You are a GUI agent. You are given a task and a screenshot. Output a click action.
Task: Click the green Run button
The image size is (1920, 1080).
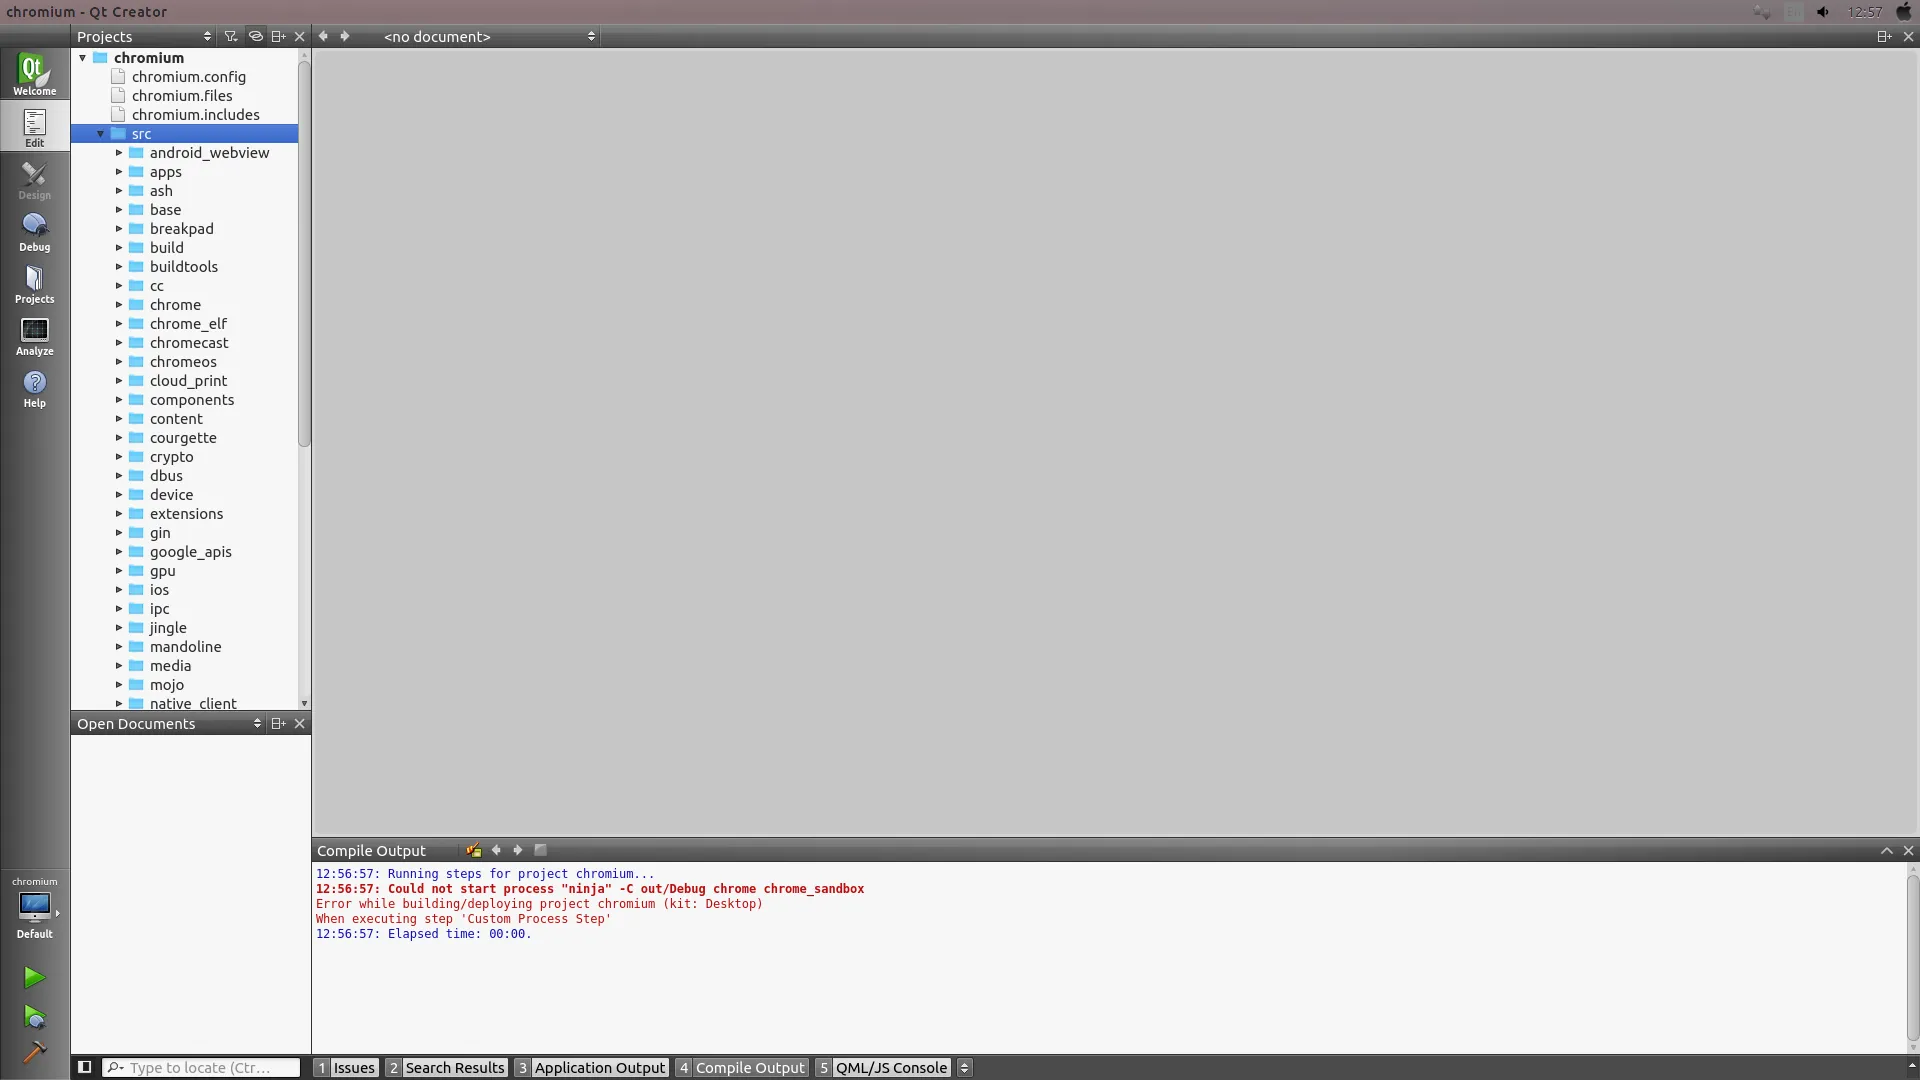(x=34, y=977)
